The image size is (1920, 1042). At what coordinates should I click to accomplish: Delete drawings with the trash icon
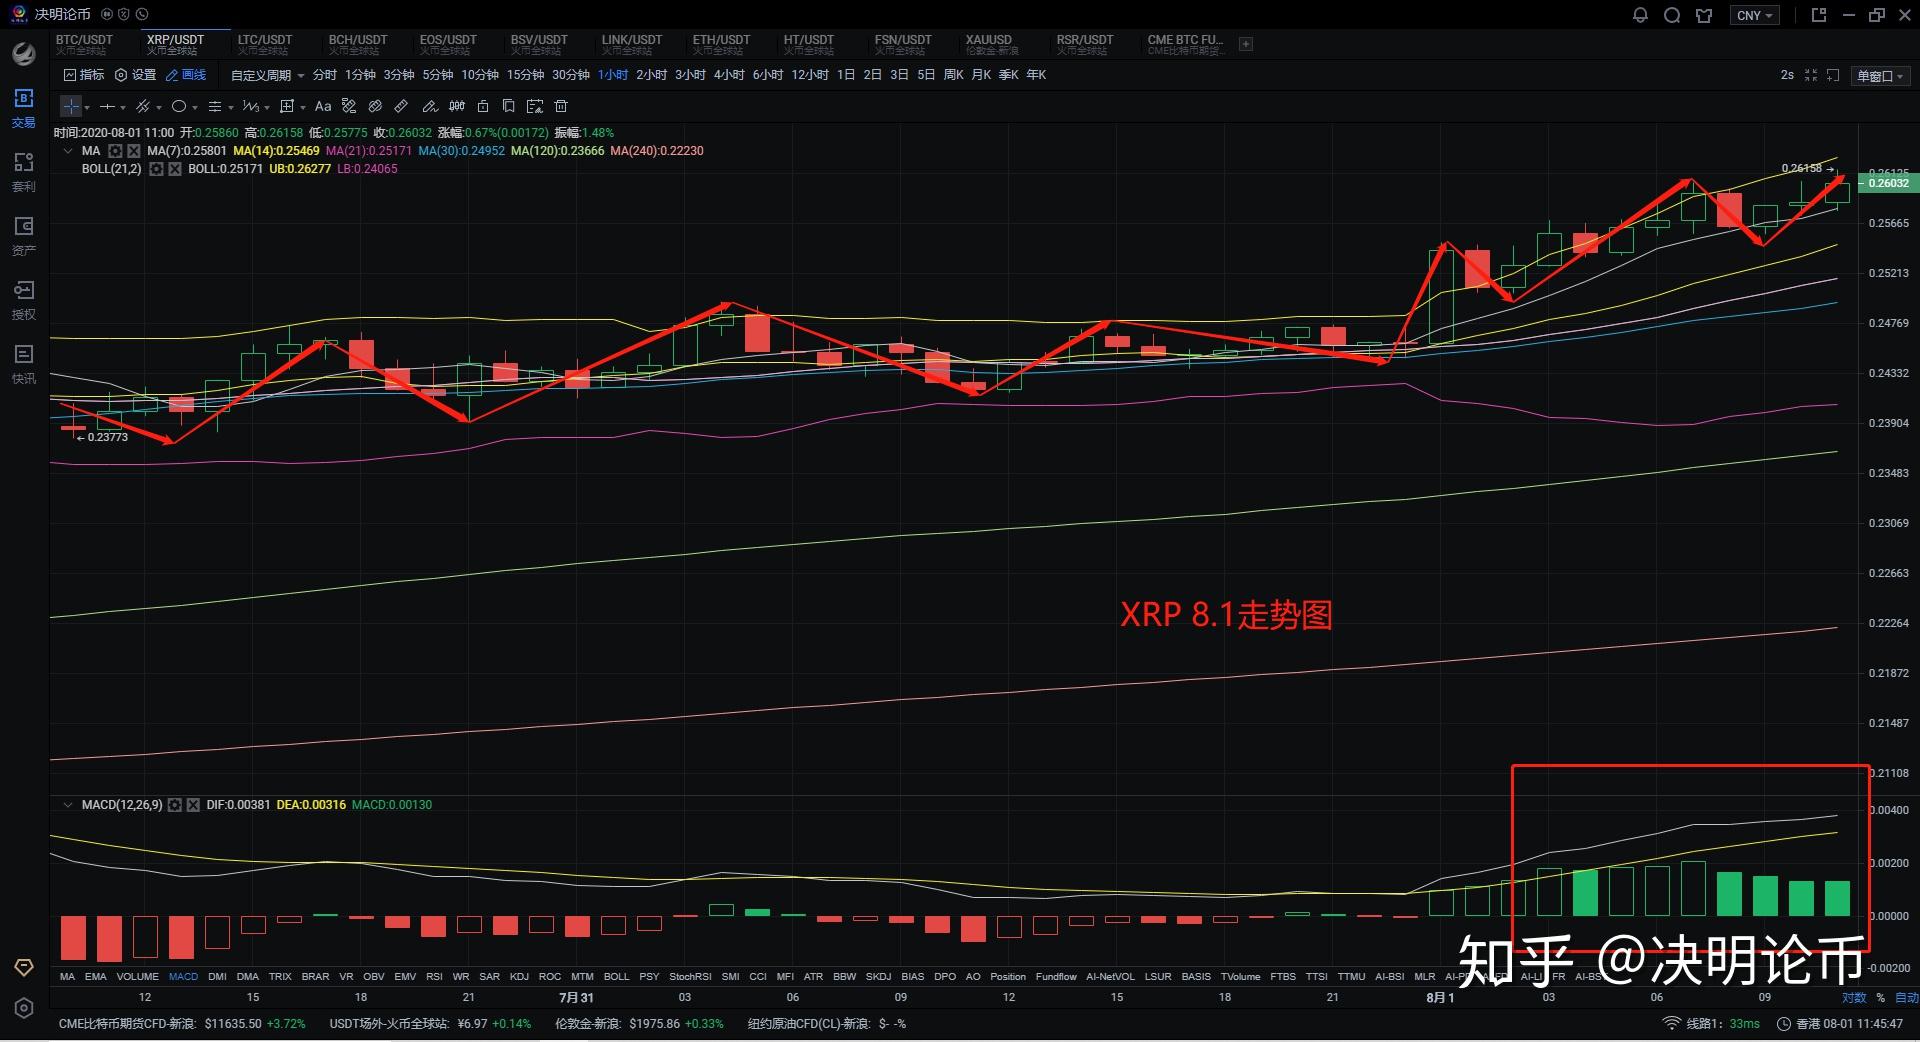pyautogui.click(x=561, y=106)
